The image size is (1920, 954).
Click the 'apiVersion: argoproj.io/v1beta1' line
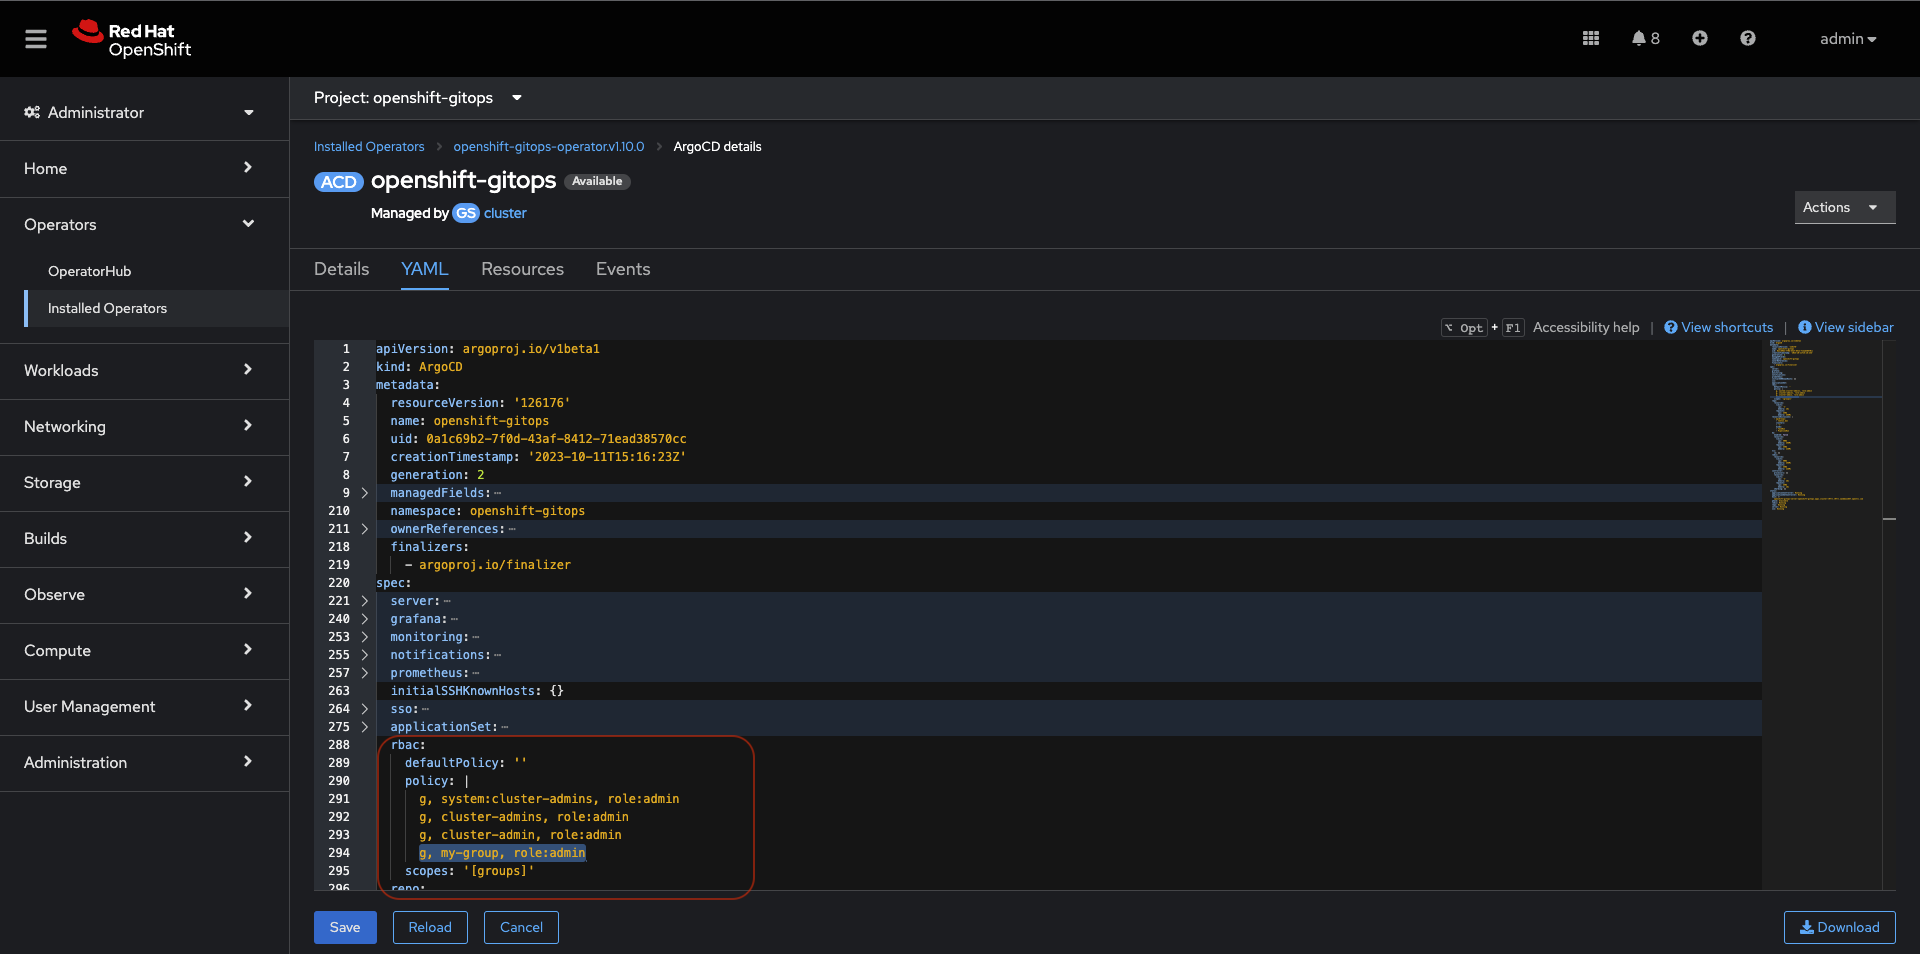coord(488,349)
